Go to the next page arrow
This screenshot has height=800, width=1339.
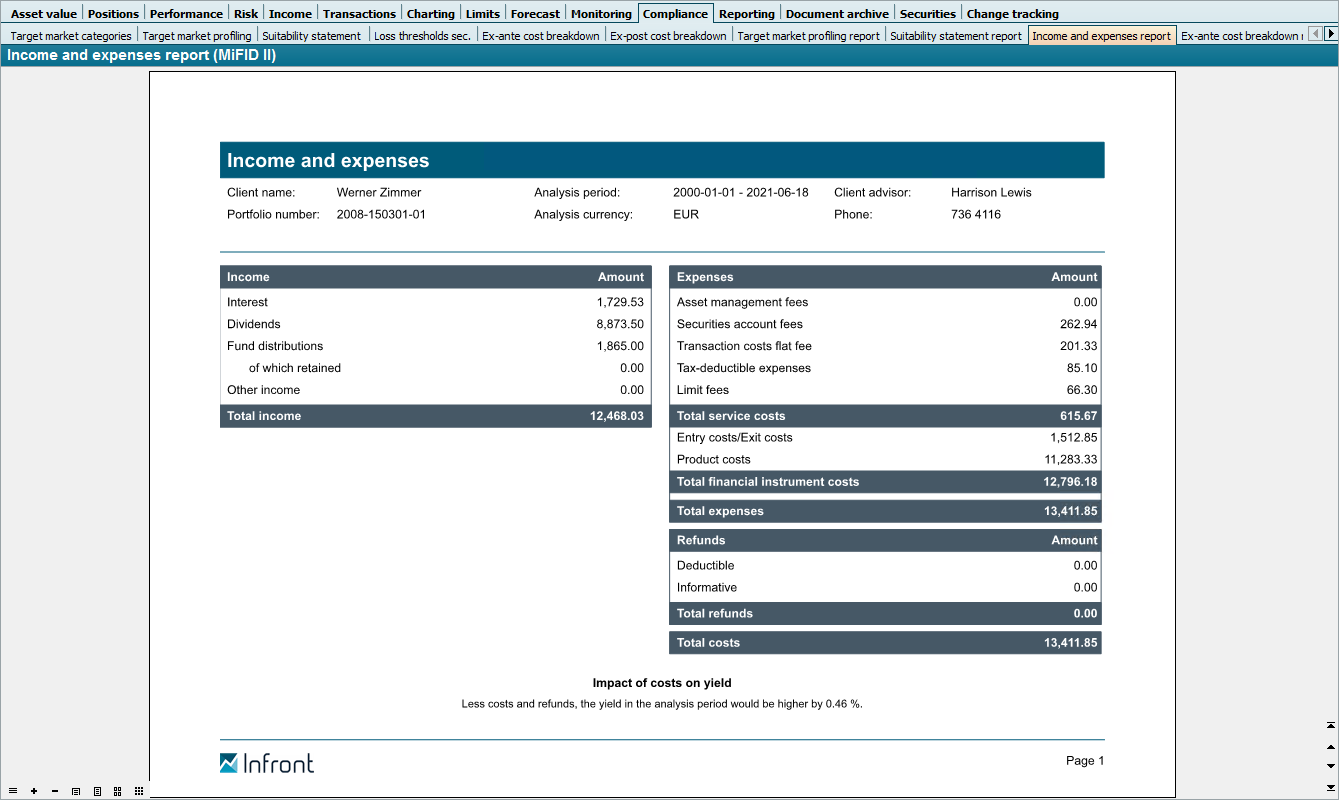pyautogui.click(x=1331, y=766)
